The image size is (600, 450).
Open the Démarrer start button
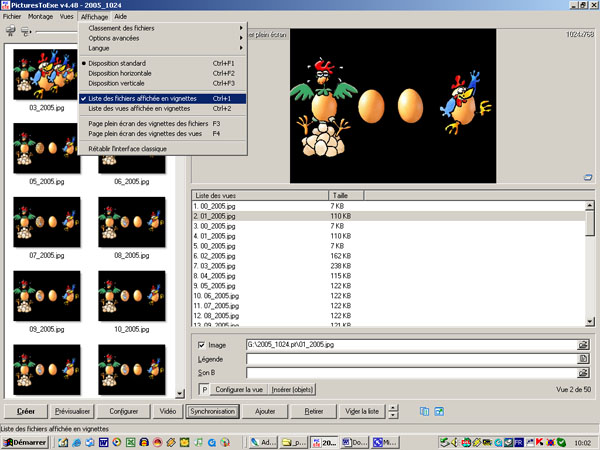(24, 442)
